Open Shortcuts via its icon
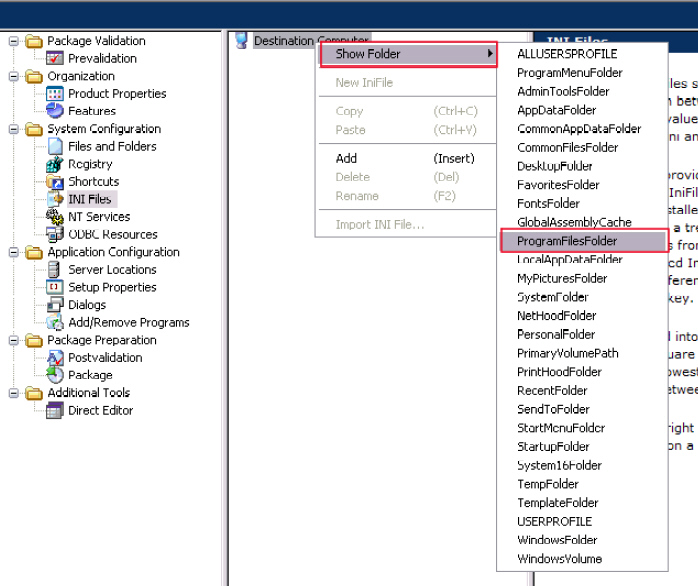The height and width of the screenshot is (586, 698). coord(55,182)
